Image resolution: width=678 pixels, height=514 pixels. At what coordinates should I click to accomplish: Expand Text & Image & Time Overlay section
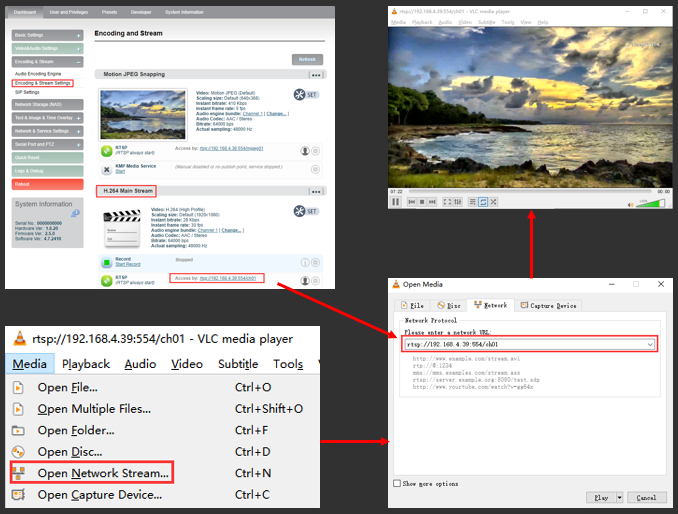[48, 118]
